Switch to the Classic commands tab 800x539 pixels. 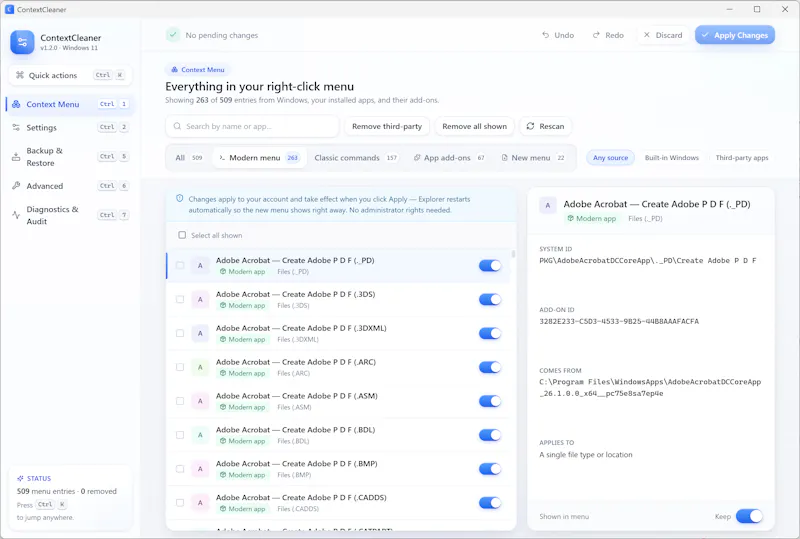click(x=356, y=158)
